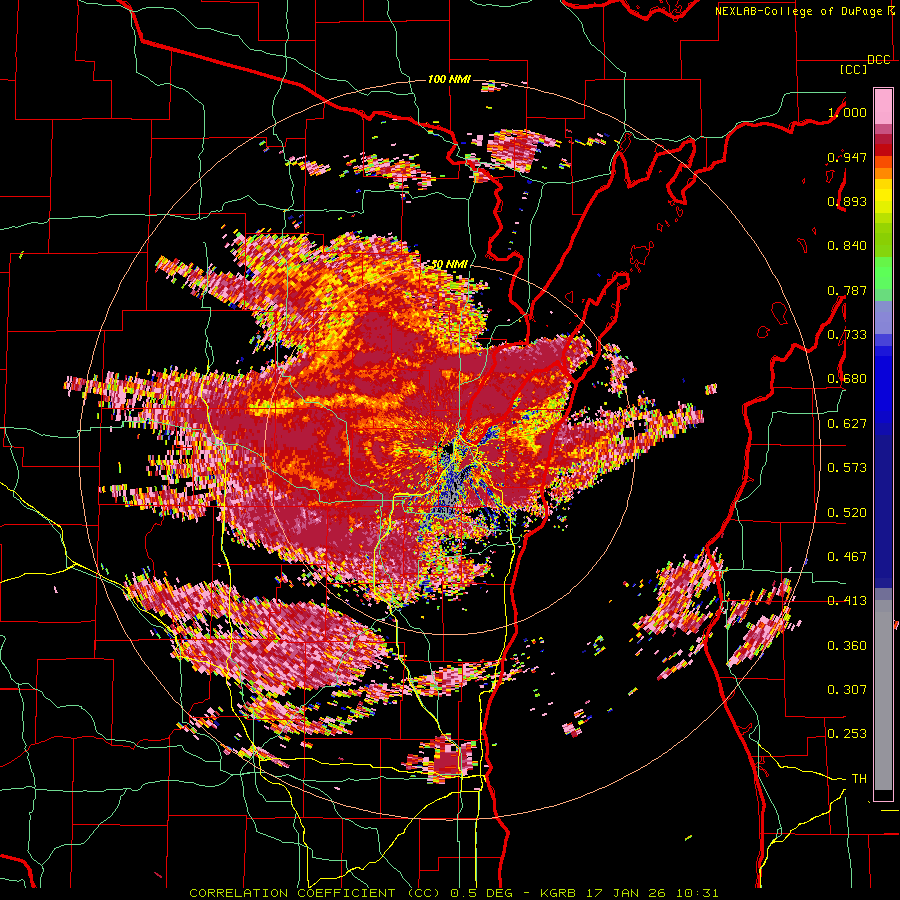The image size is (900, 900).
Task: Click the pink top band of color scale
Action: (883, 106)
